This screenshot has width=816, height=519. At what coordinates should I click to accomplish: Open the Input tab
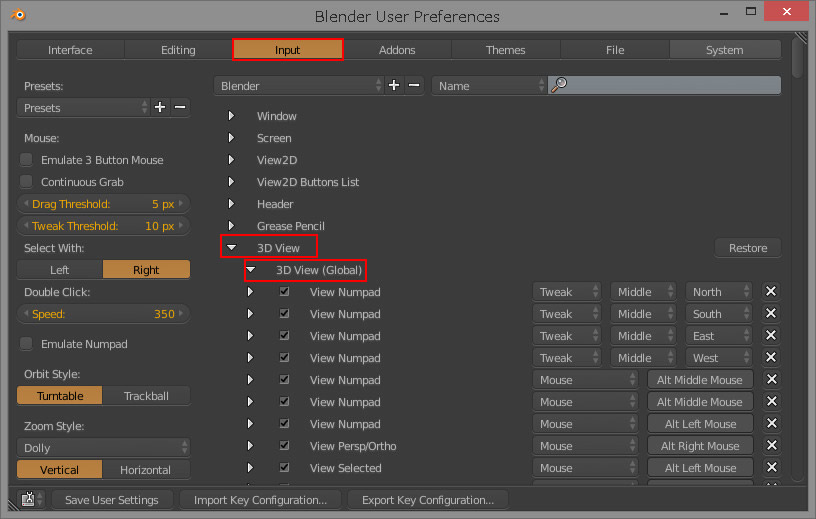click(287, 50)
